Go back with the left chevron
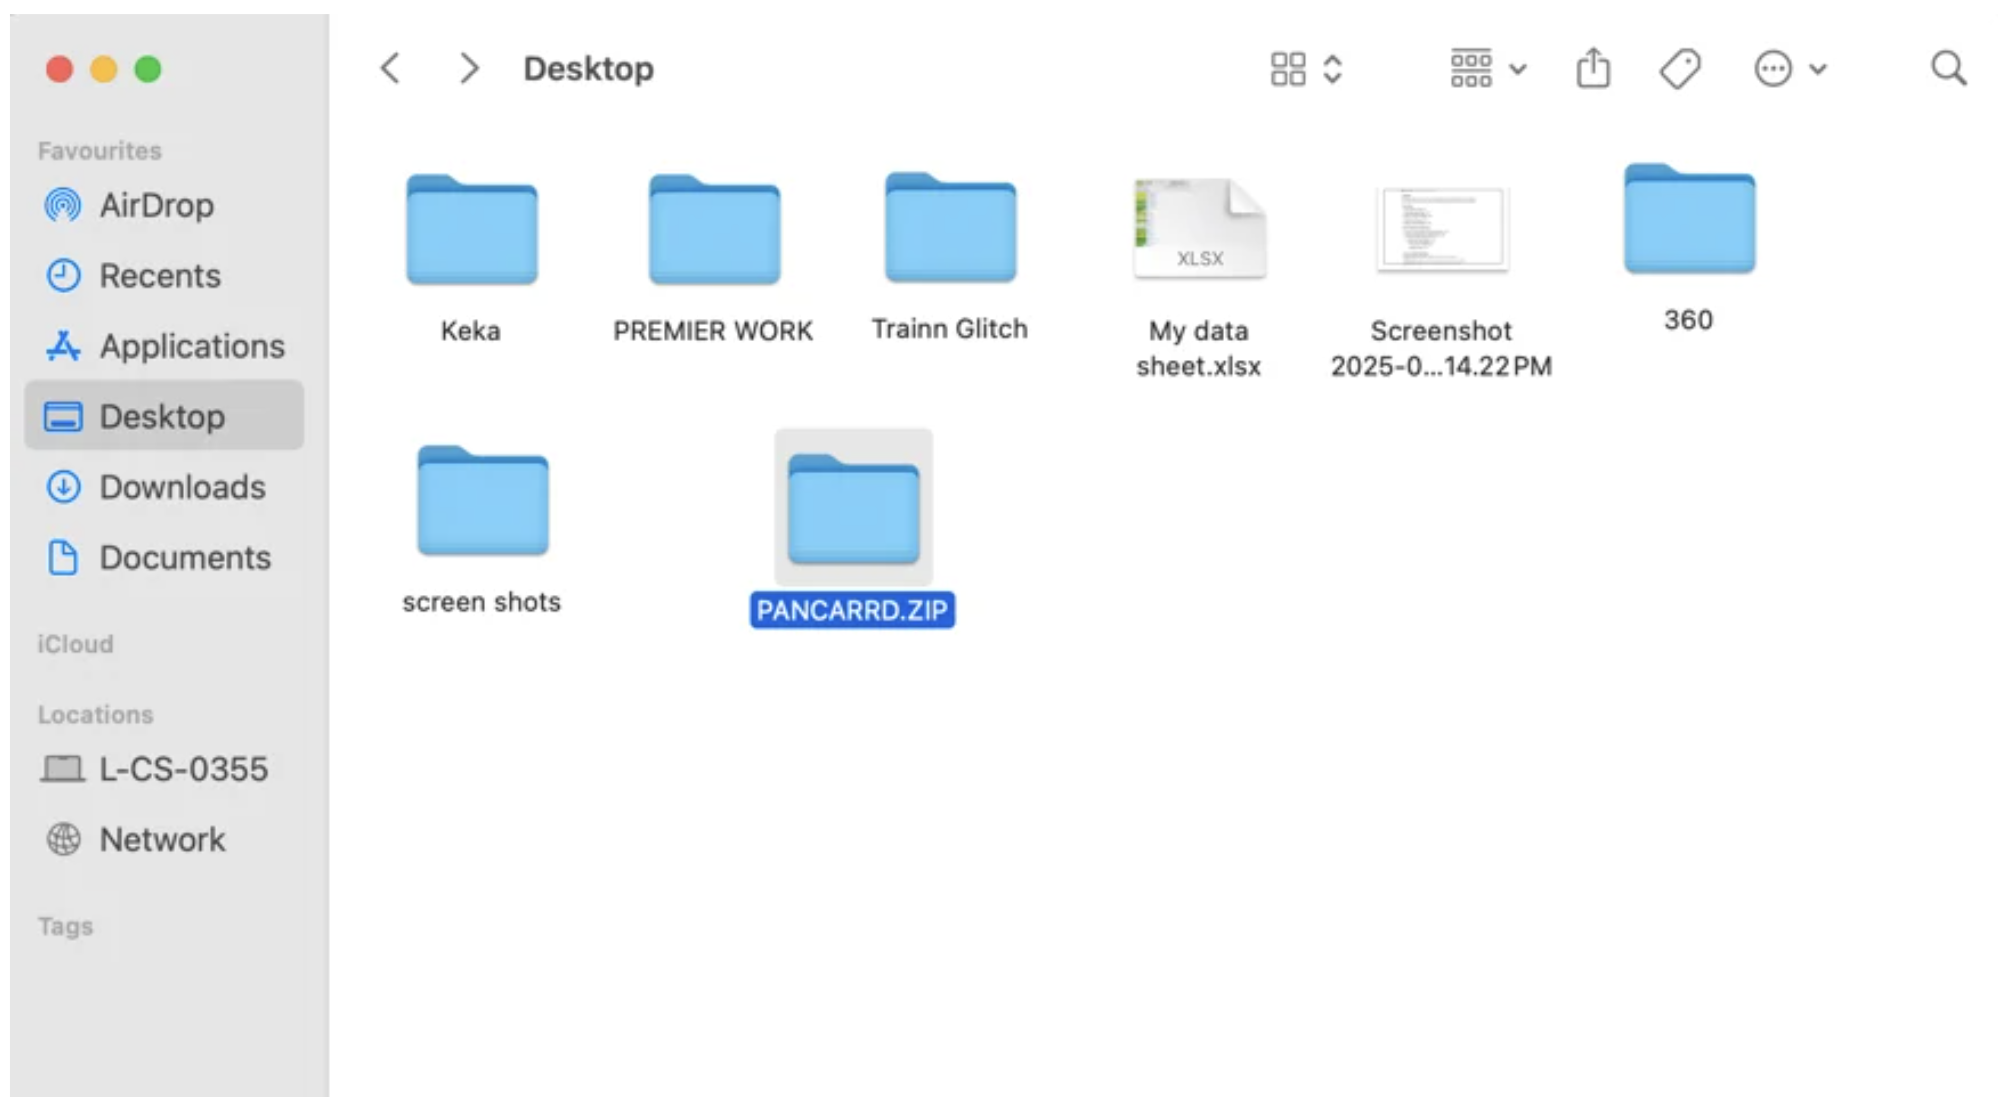The height and width of the screenshot is (1097, 1998). (391, 69)
